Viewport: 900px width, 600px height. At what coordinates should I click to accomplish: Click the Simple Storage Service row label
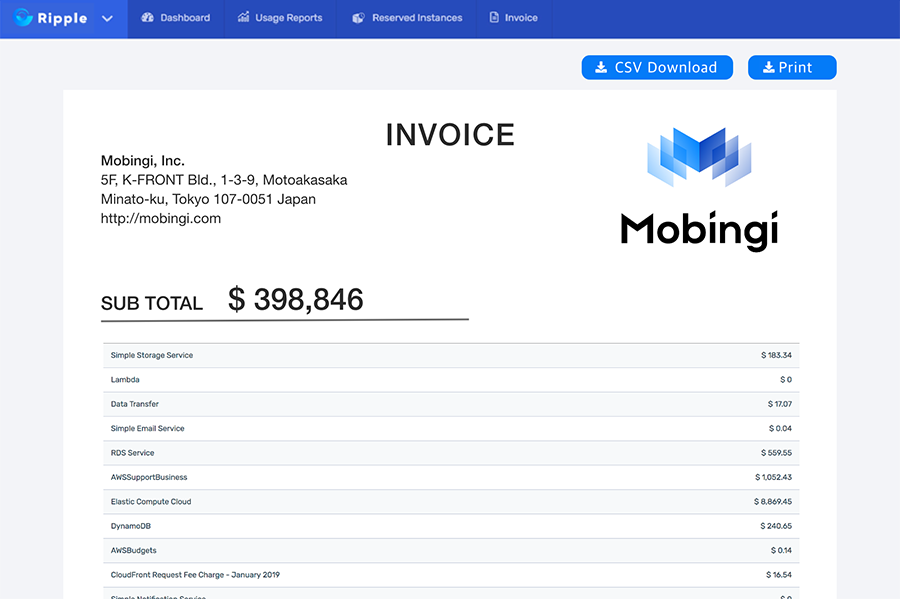click(152, 355)
